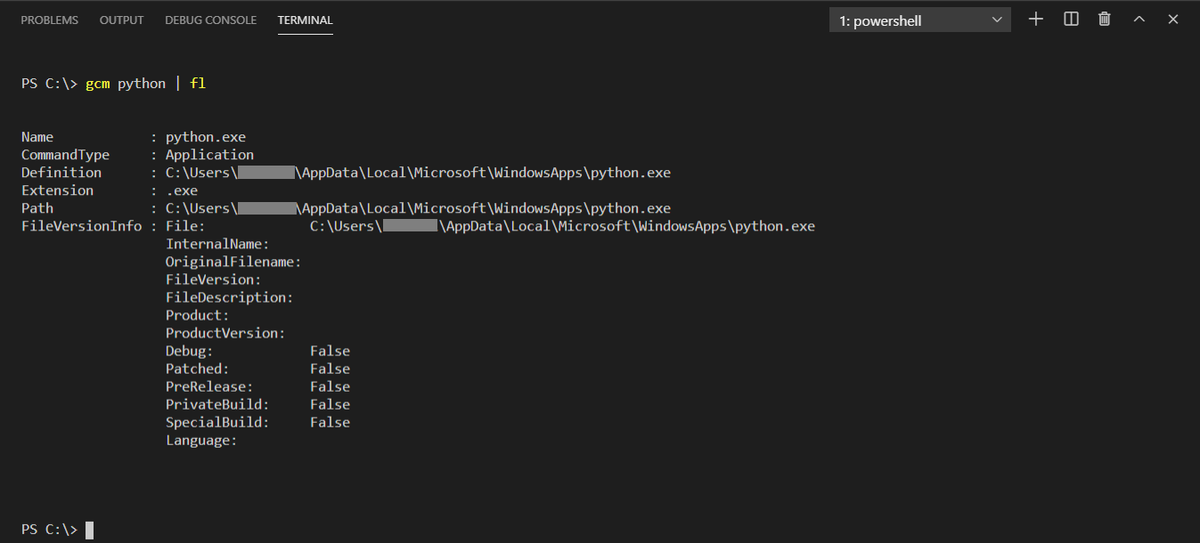Viewport: 1200px width, 543px height.
Task: Click the CommandType value 'Application'
Action: click(210, 155)
